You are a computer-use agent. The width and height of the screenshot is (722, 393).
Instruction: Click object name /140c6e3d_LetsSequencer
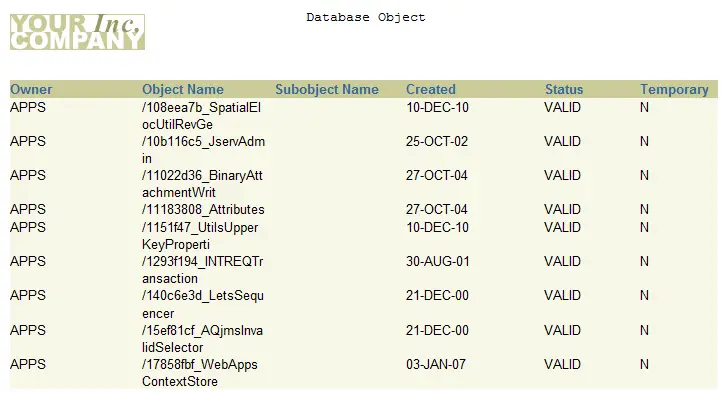[x=203, y=304]
